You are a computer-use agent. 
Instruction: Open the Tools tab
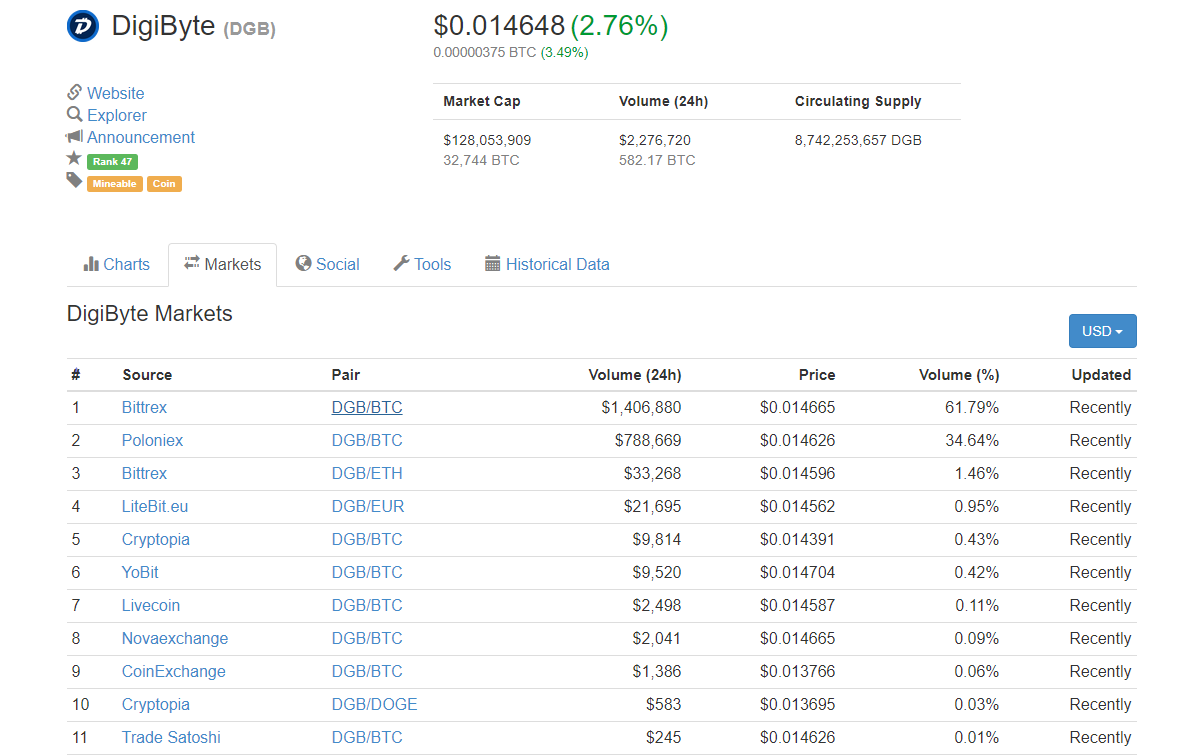pos(422,265)
